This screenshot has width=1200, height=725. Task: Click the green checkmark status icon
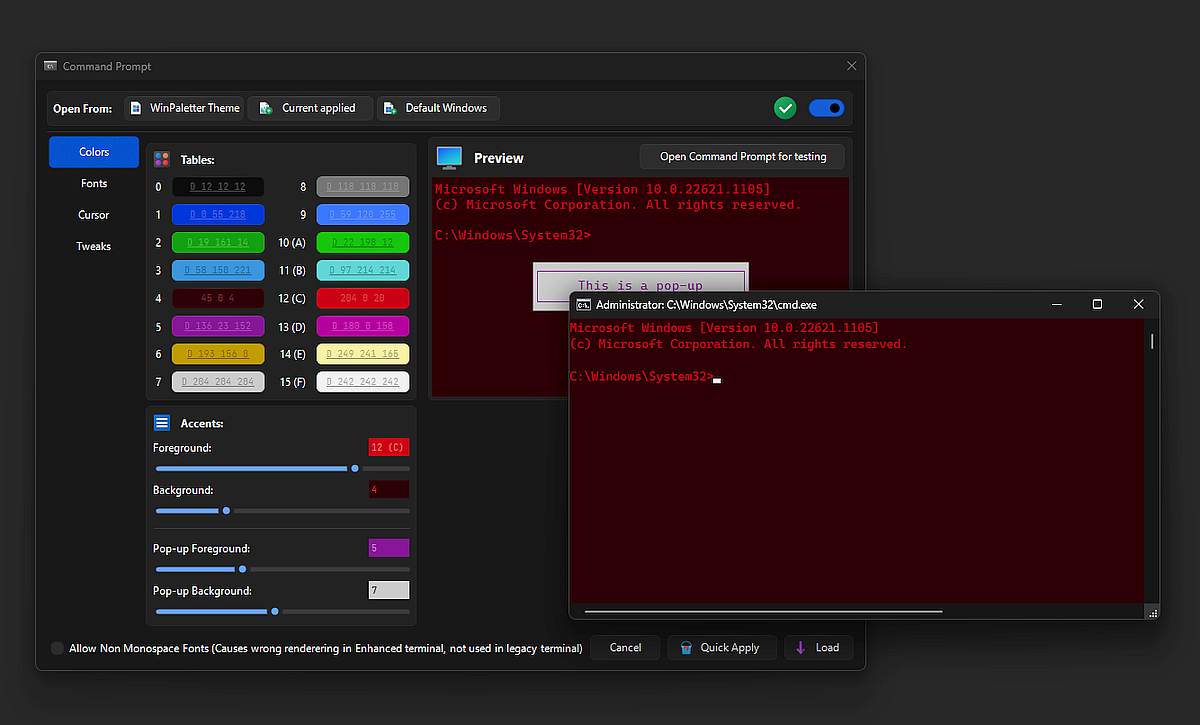pyautogui.click(x=785, y=108)
